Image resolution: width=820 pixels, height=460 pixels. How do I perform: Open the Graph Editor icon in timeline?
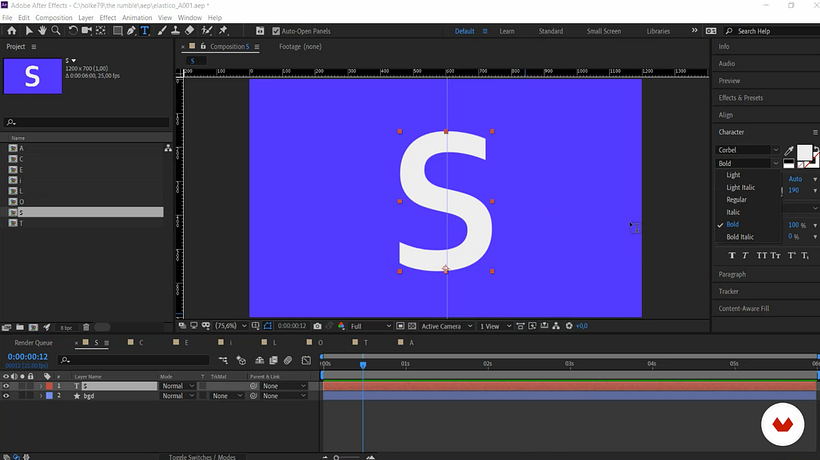tap(306, 360)
